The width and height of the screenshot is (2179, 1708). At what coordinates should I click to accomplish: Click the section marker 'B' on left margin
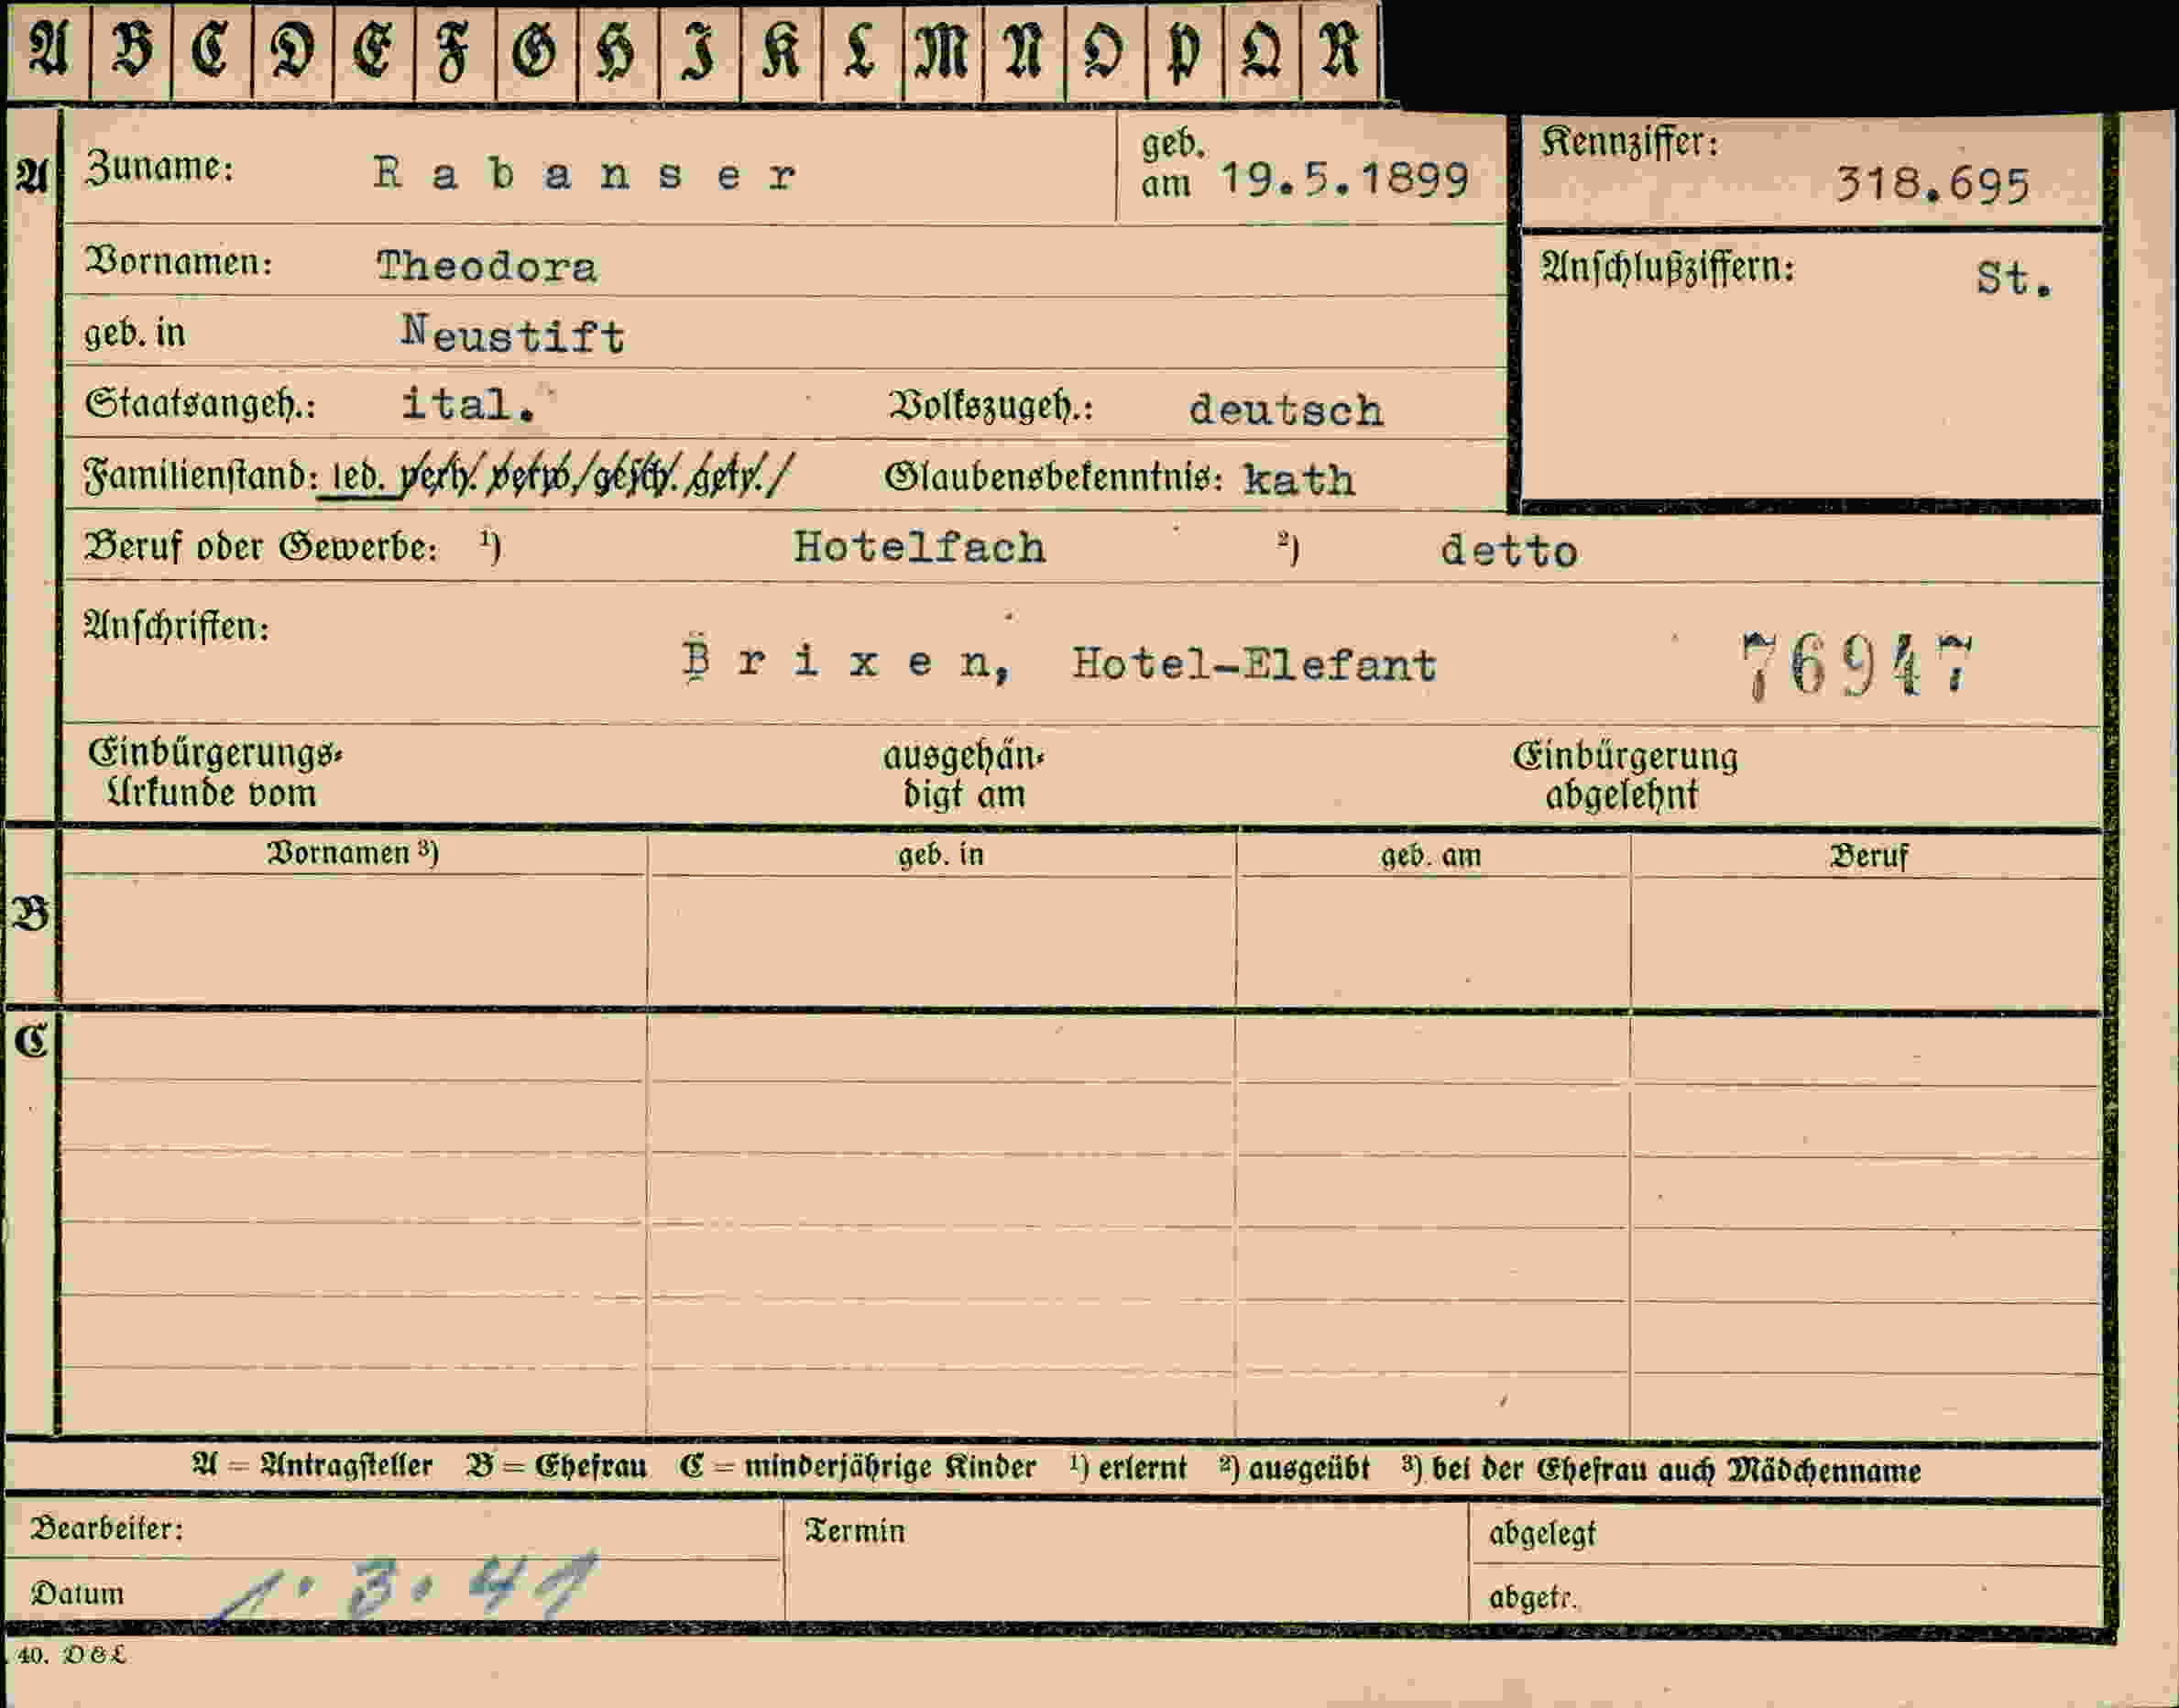[31, 913]
